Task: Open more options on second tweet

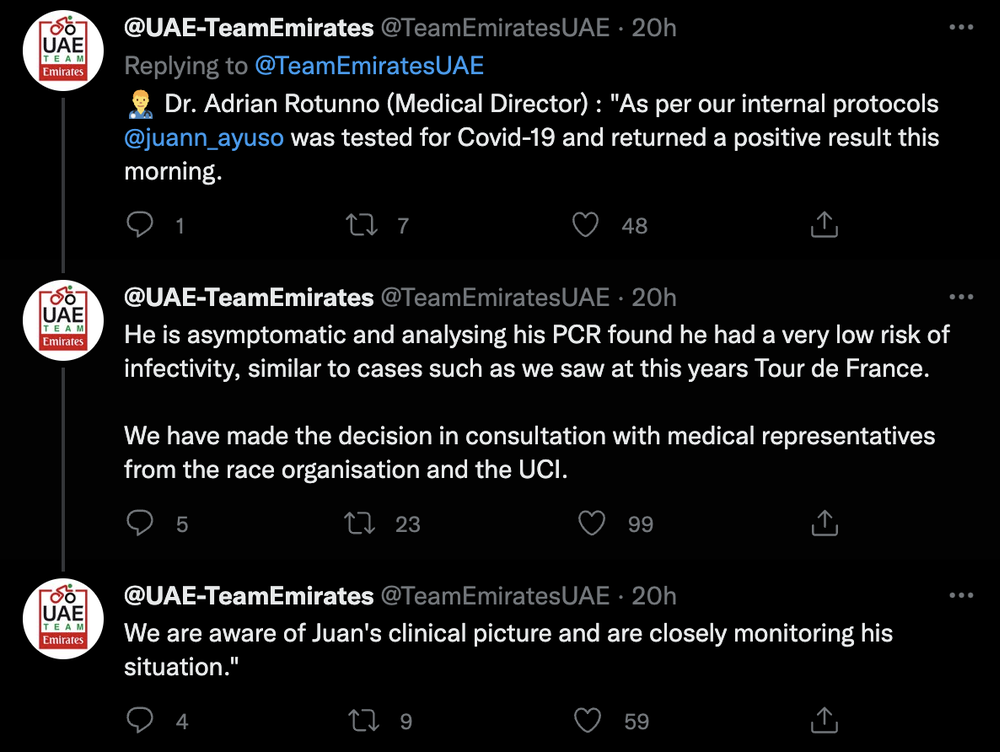Action: tap(961, 297)
